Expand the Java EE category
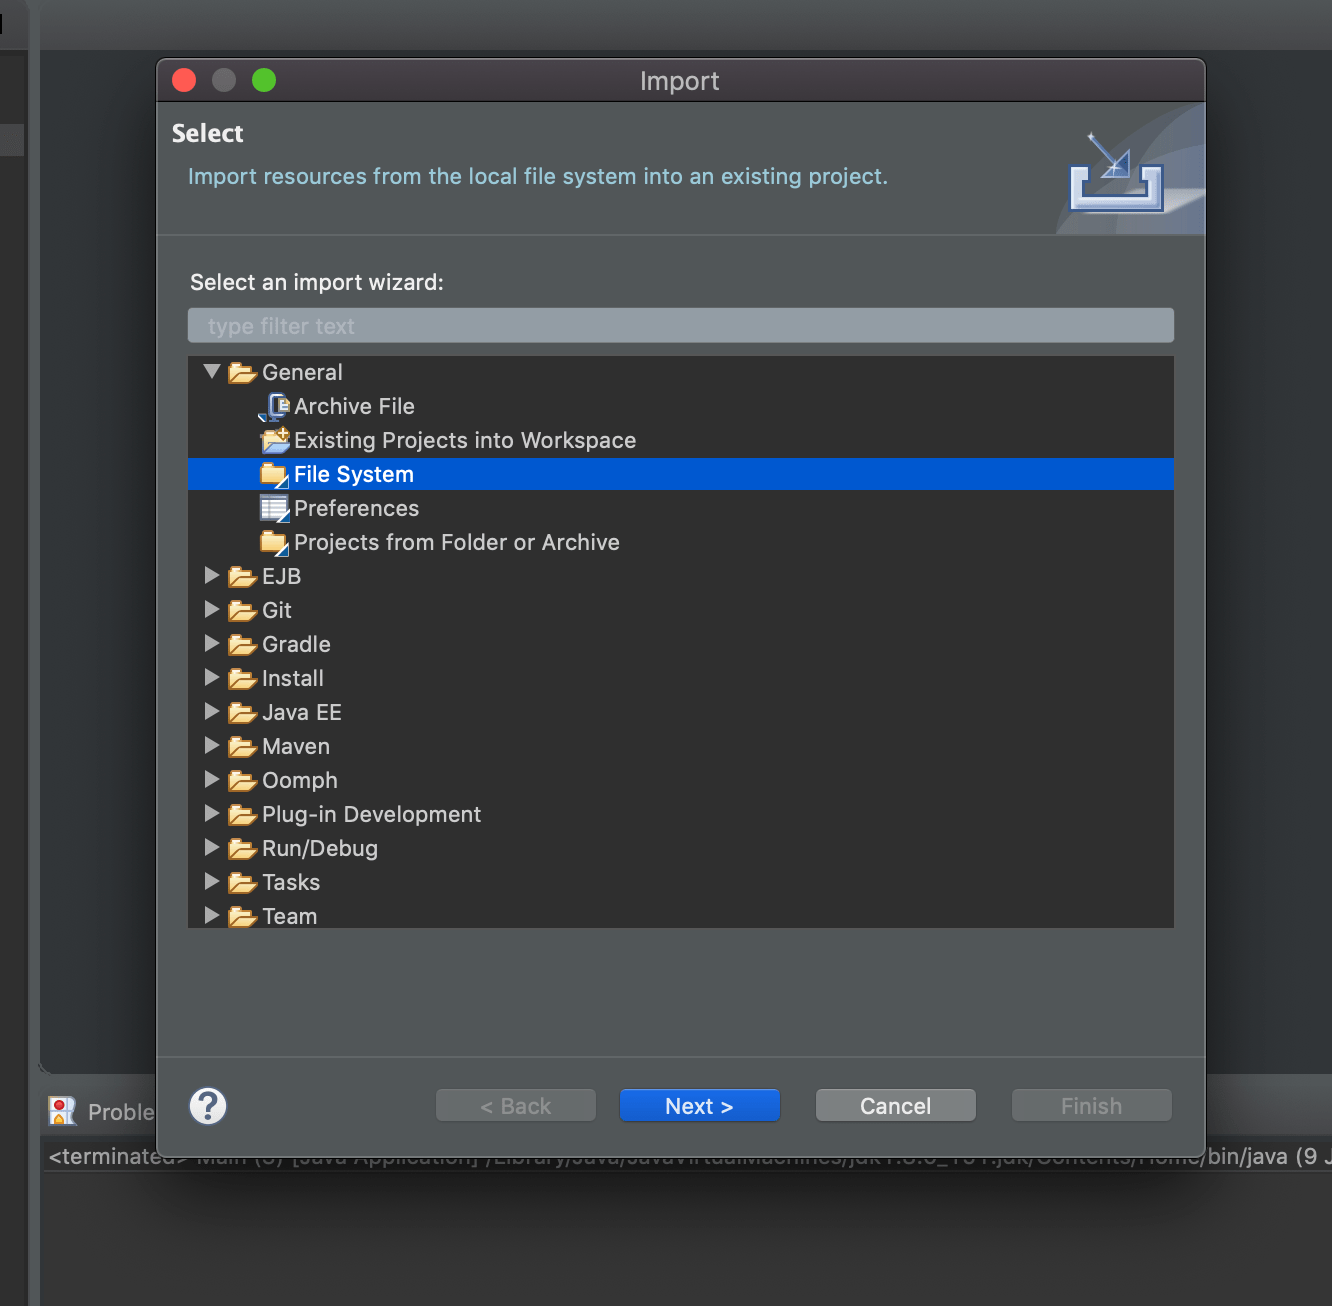This screenshot has width=1332, height=1306. pyautogui.click(x=211, y=711)
